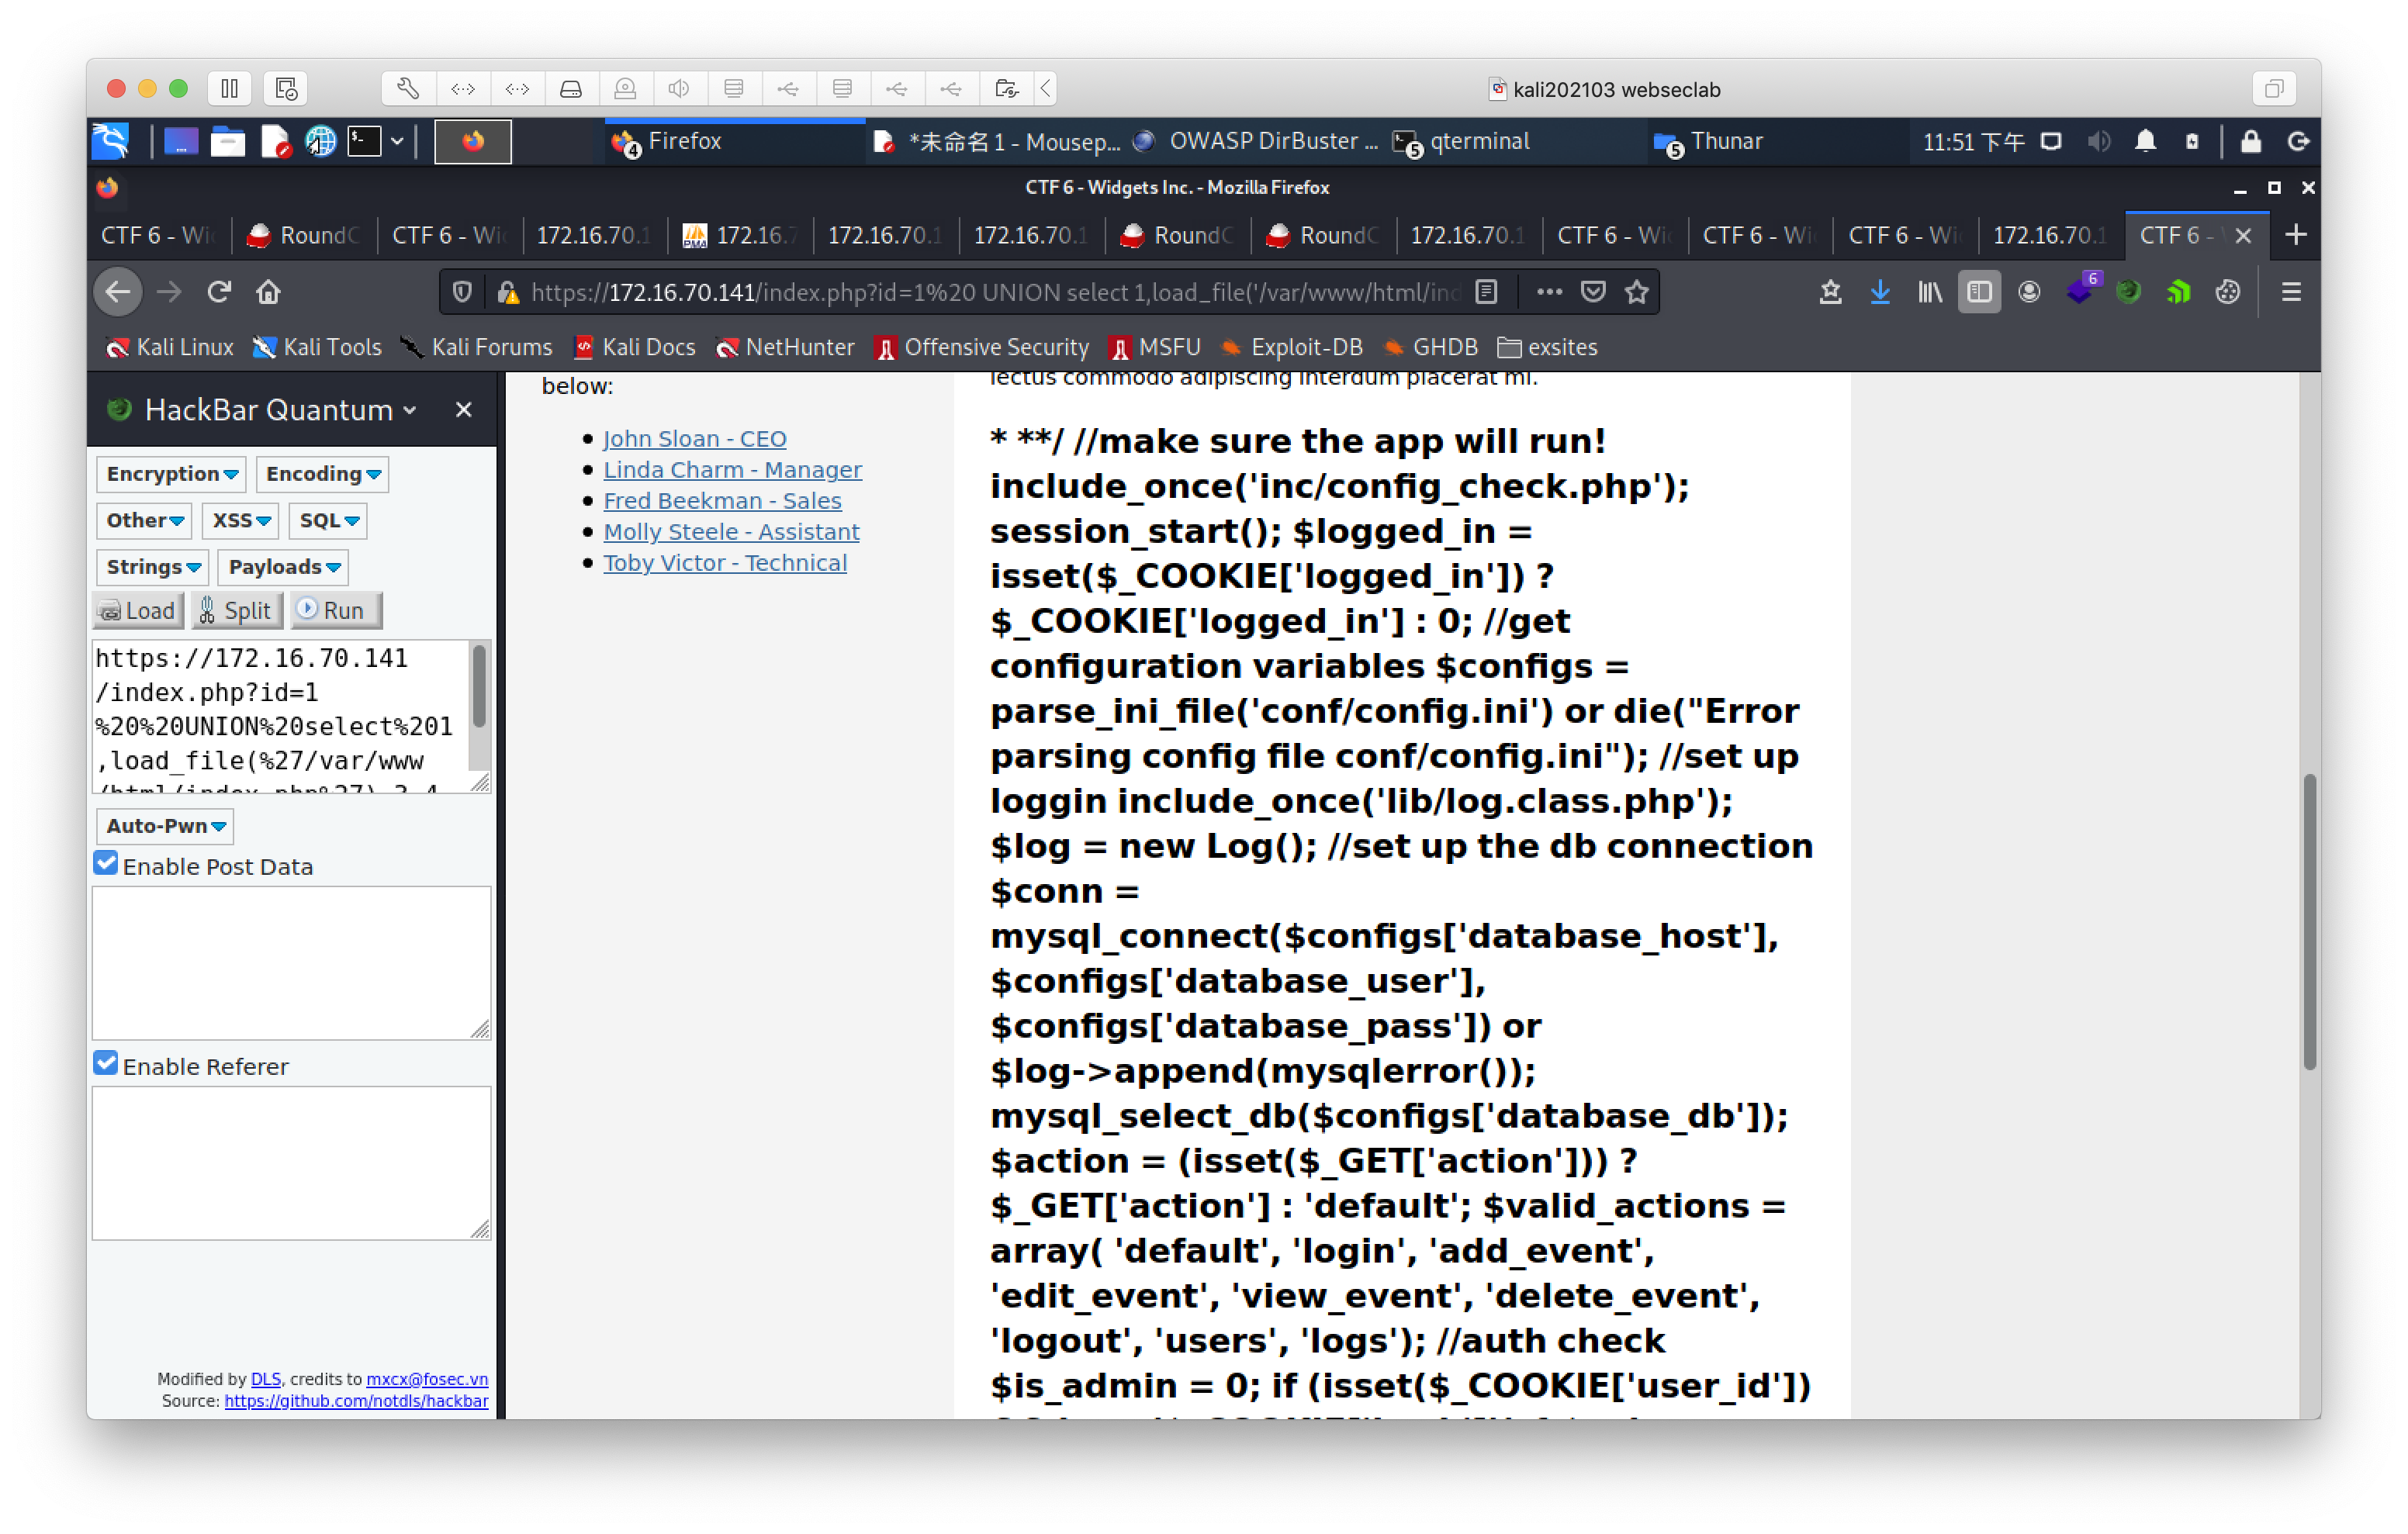This screenshot has height=1534, width=2408.
Task: Open the hackbar GitHub source link
Action: coord(356,1401)
